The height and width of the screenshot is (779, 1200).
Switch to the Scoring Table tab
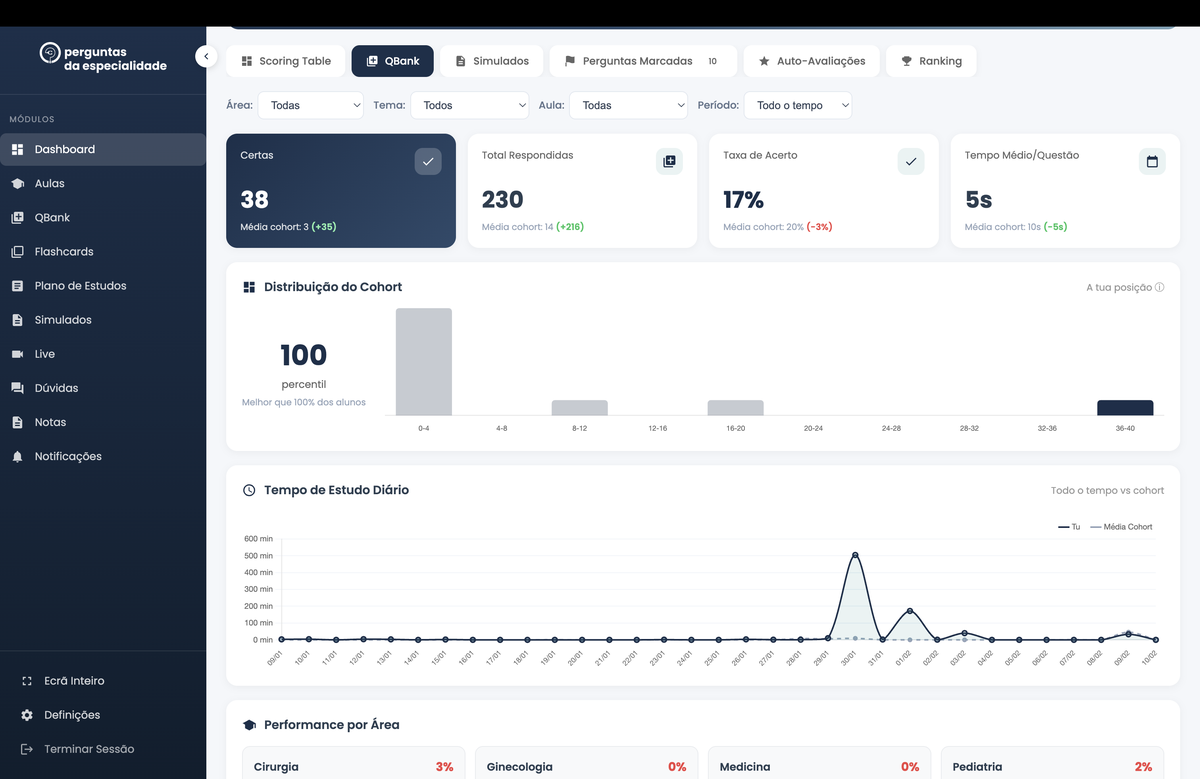285,60
